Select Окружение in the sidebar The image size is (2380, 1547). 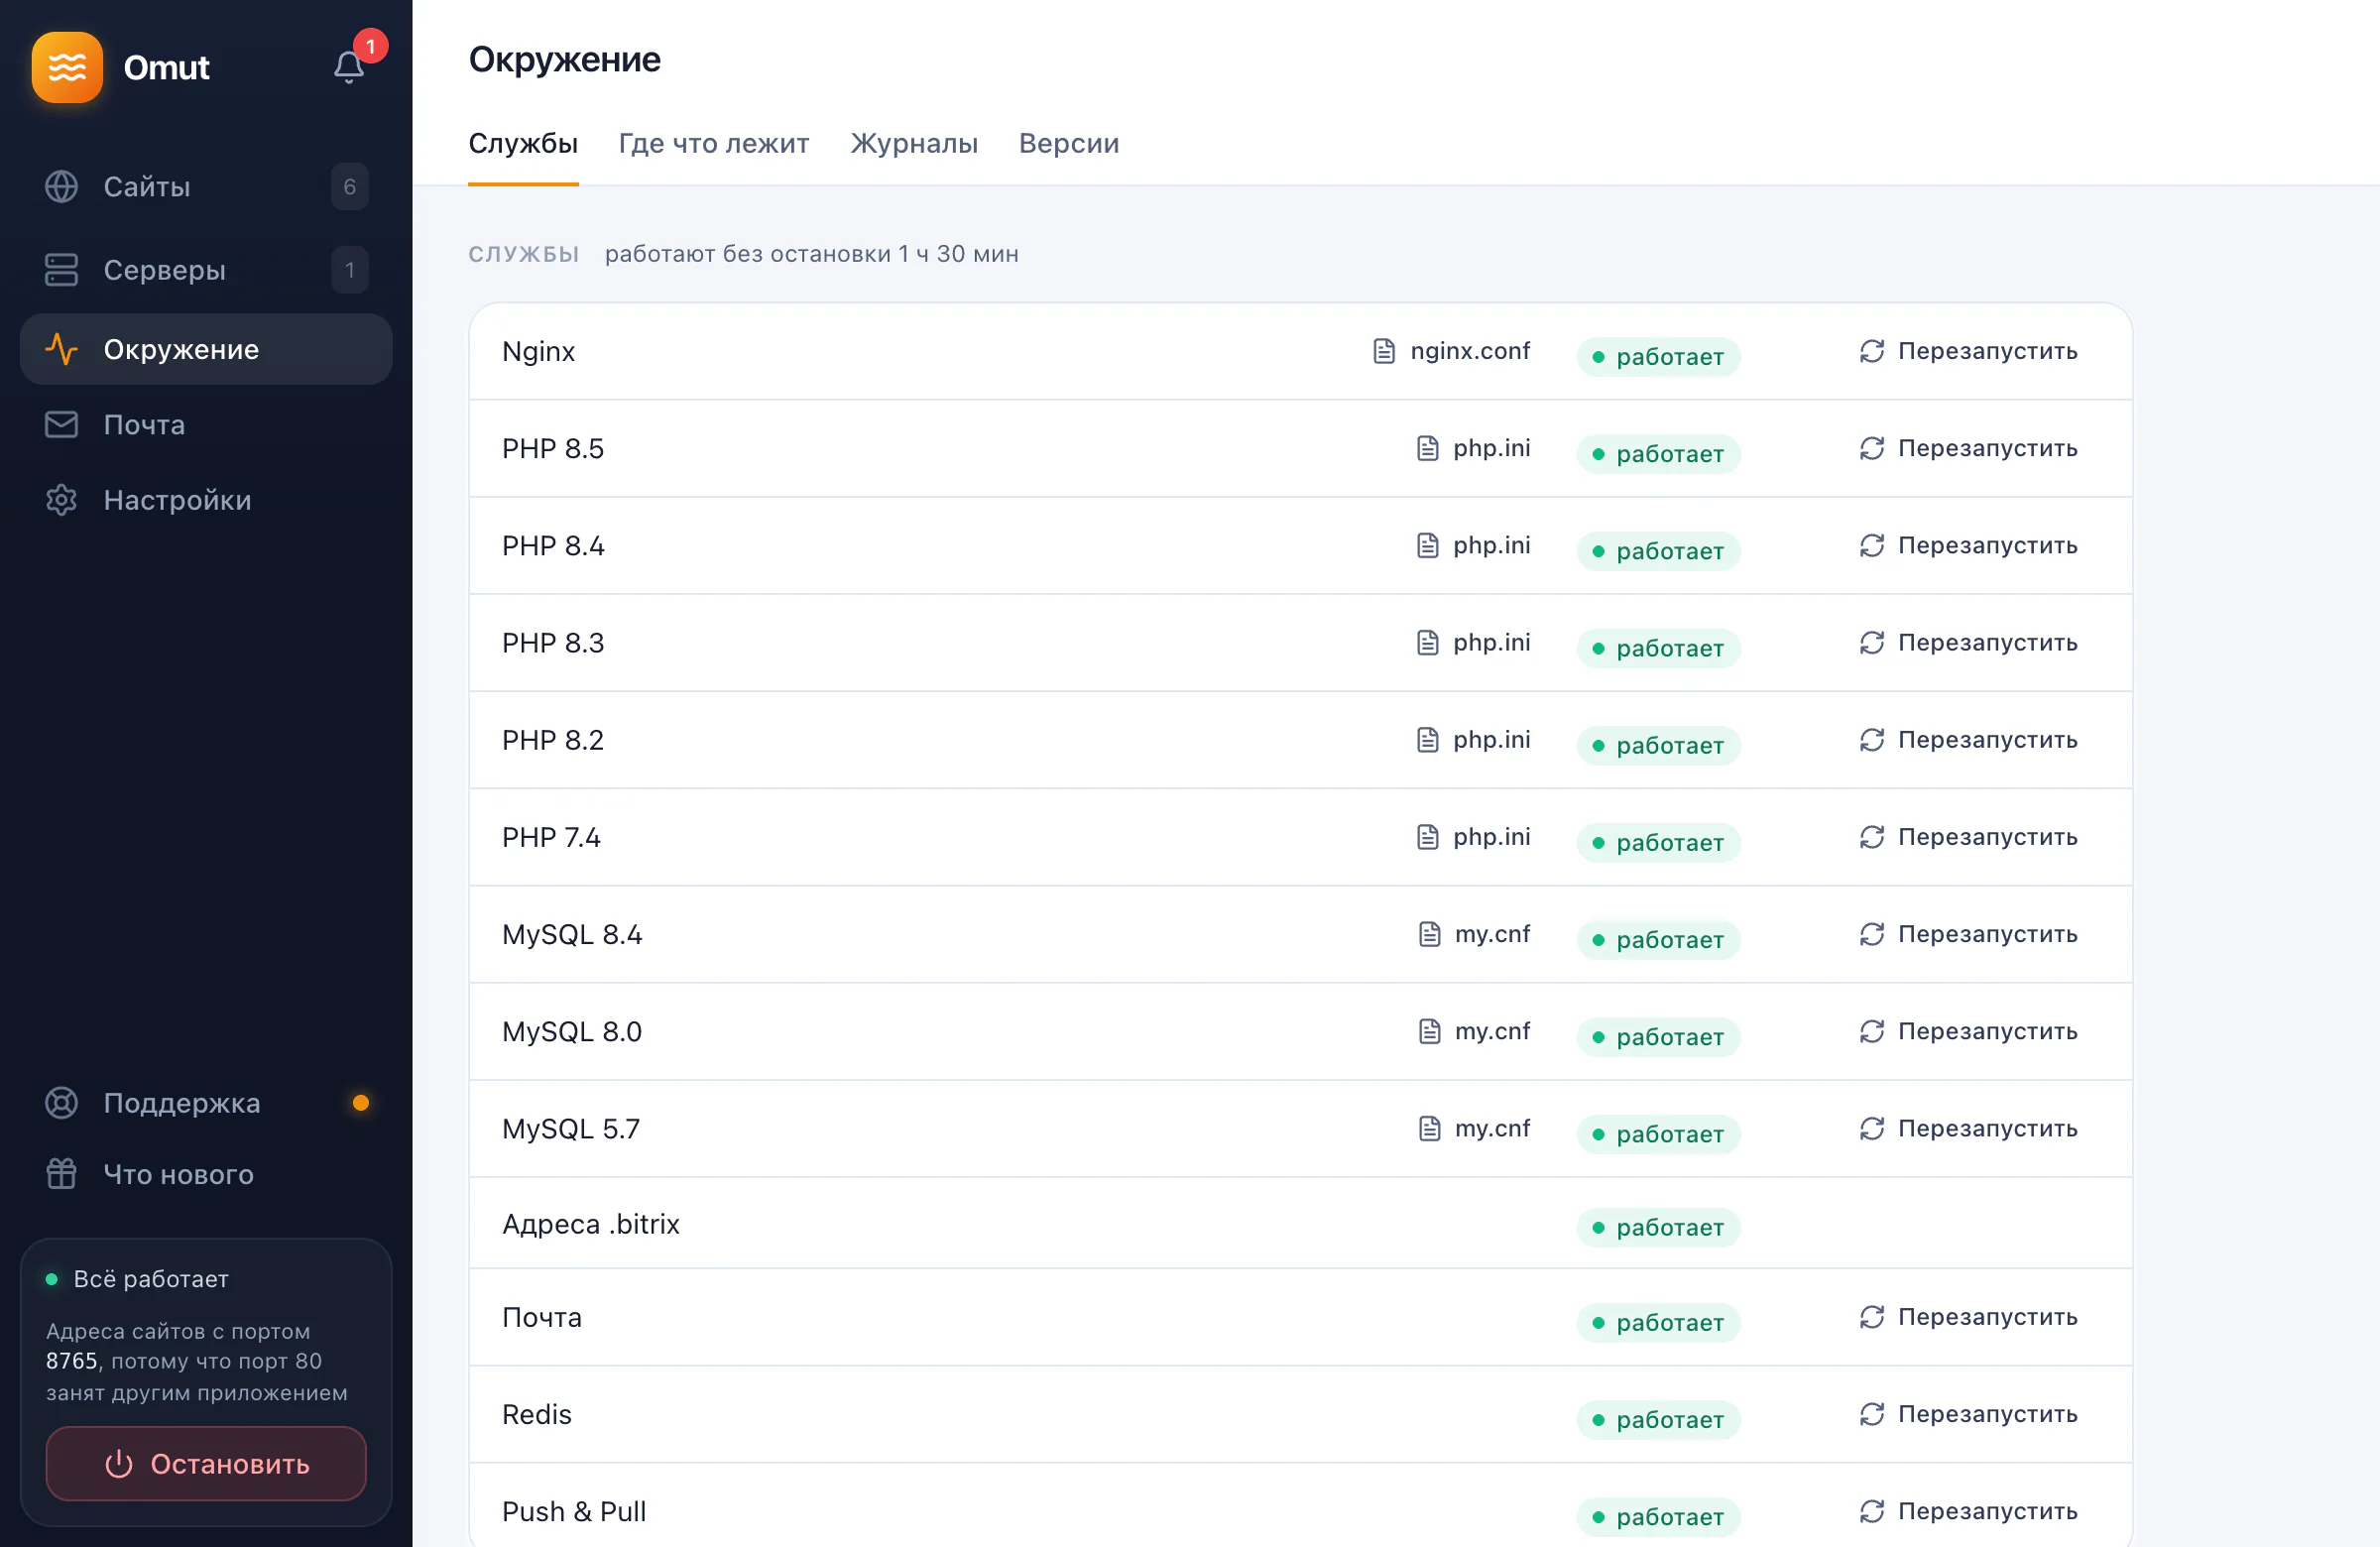coord(206,349)
